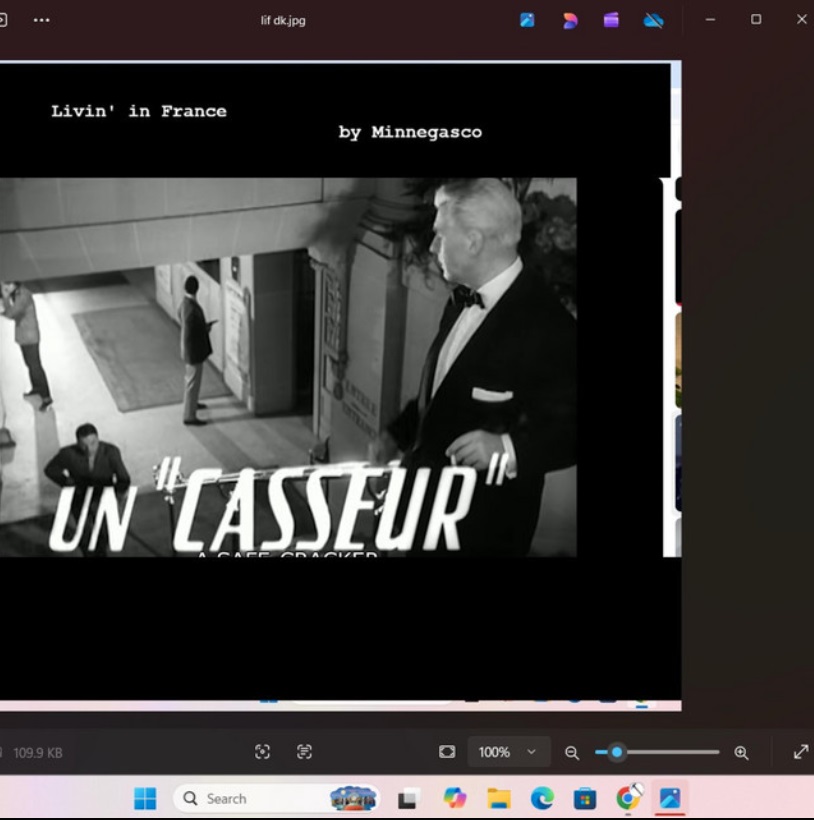Maximize the Photos window
The image size is (814, 820).
[756, 20]
